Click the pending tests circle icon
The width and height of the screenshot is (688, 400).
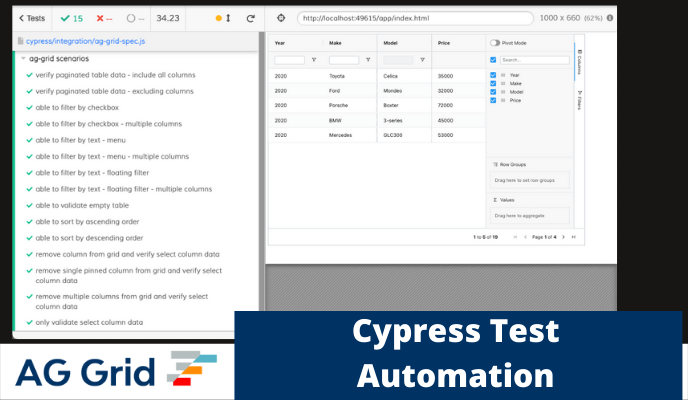point(131,18)
